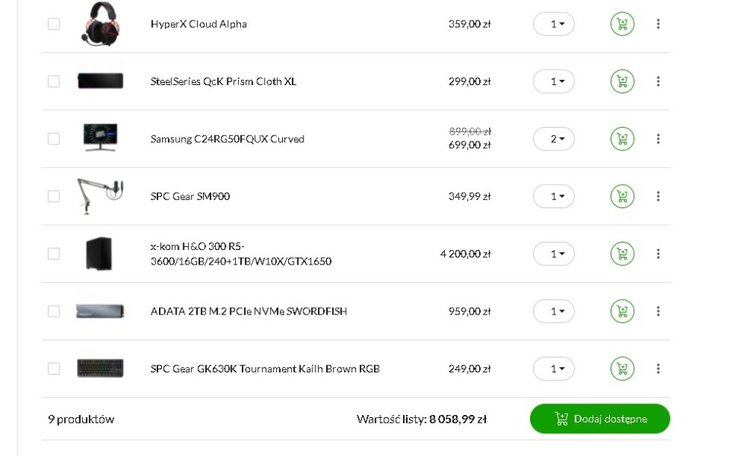Change quantity of x-kom H&O 300 PC

554,254
